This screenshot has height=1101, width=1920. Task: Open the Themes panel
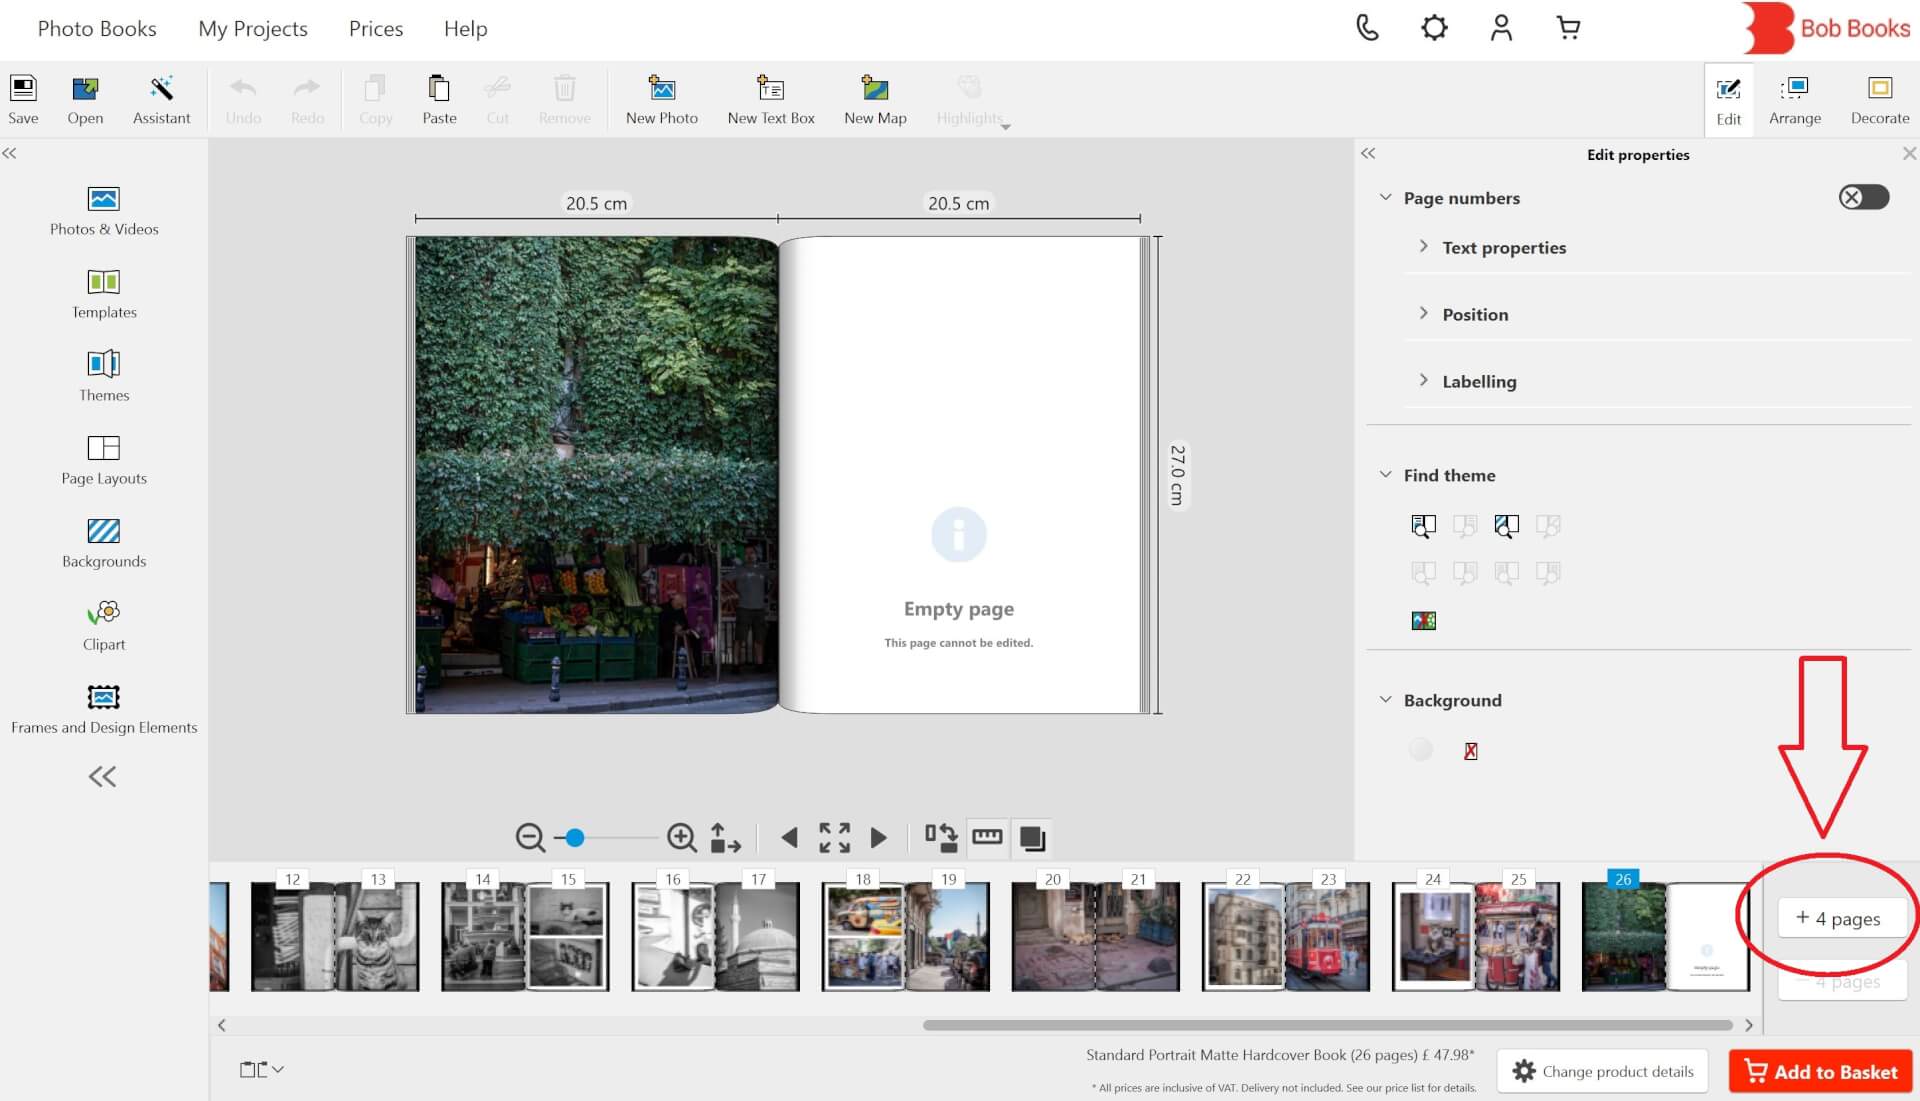104,377
